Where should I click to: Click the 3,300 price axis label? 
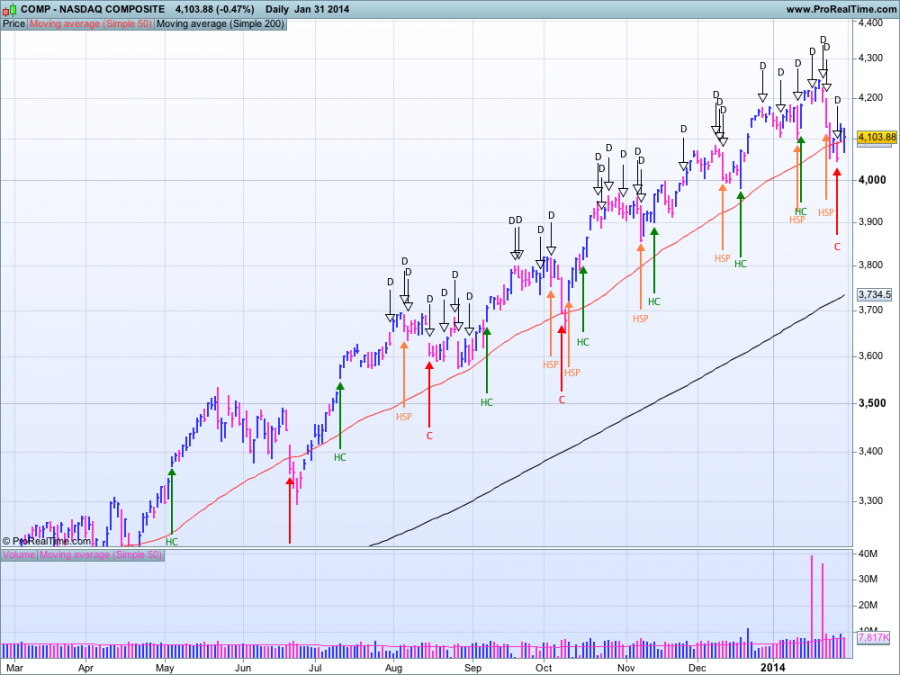click(871, 501)
